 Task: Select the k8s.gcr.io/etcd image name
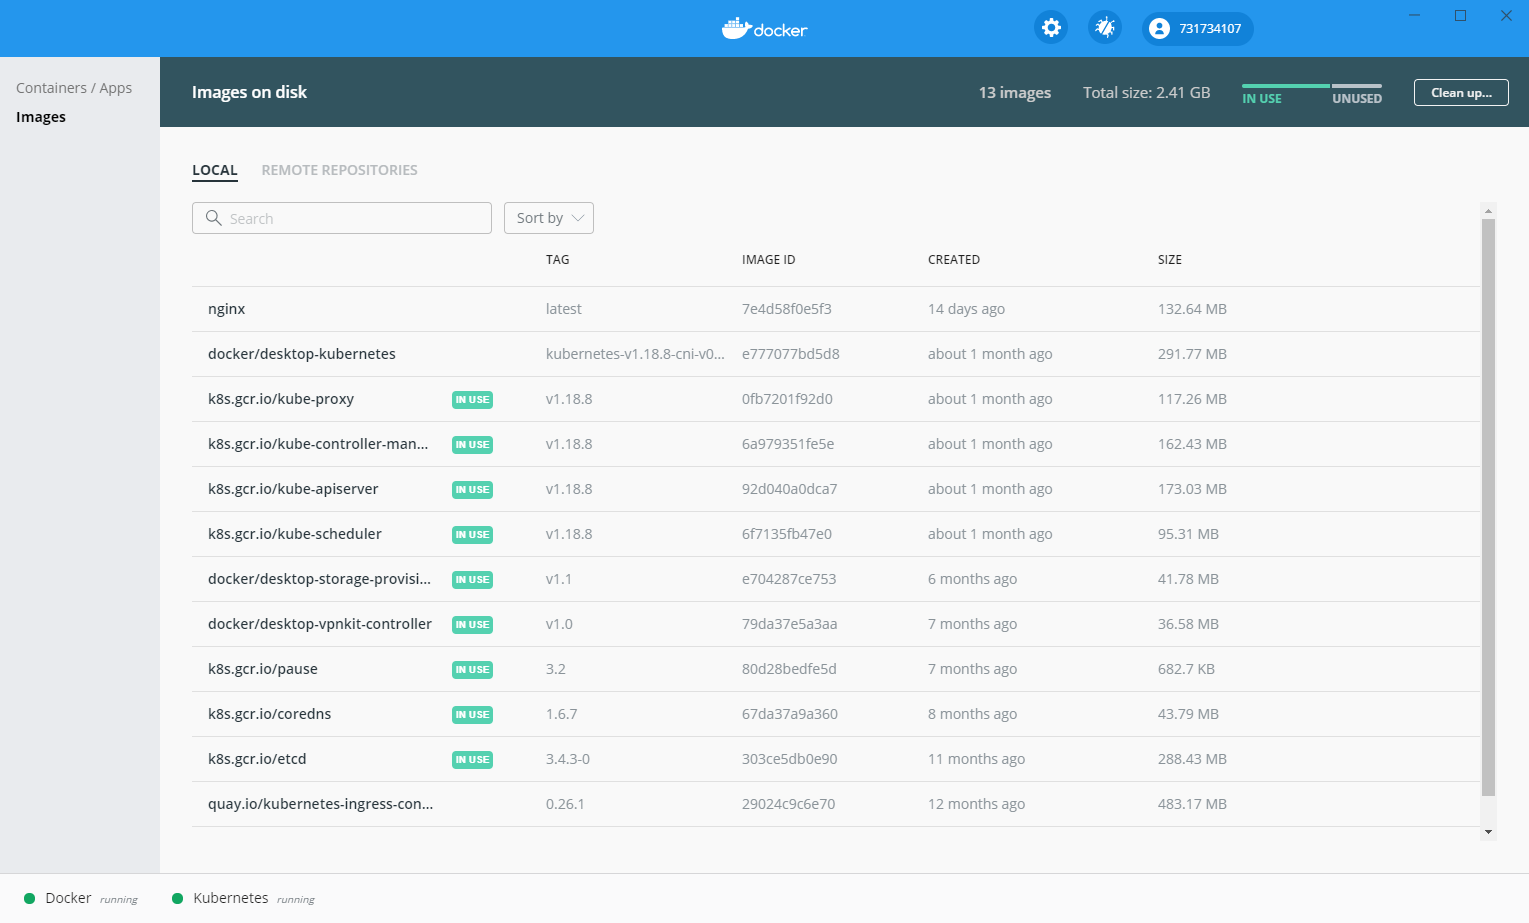pos(257,759)
